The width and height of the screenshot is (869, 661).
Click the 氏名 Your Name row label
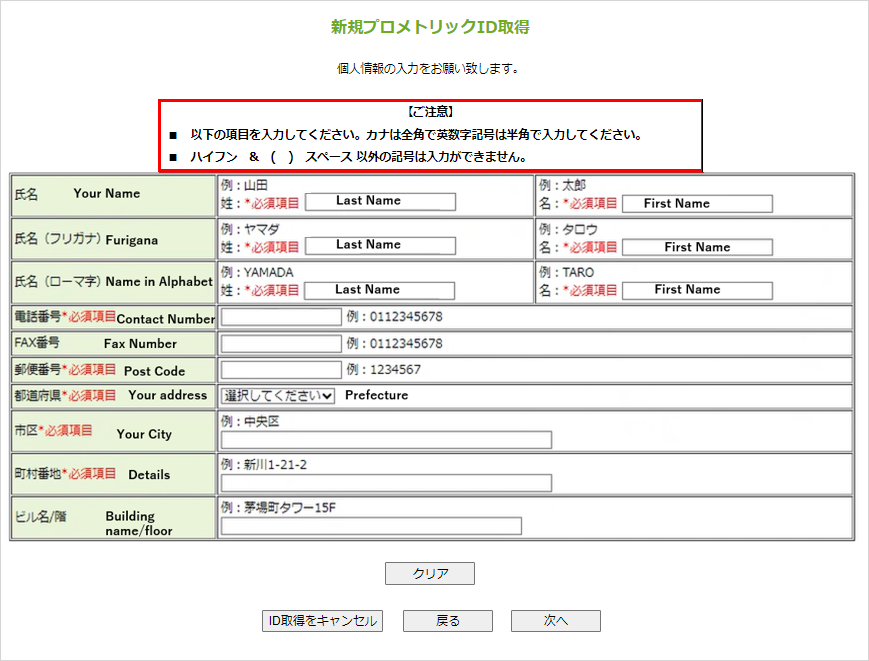tap(77, 194)
